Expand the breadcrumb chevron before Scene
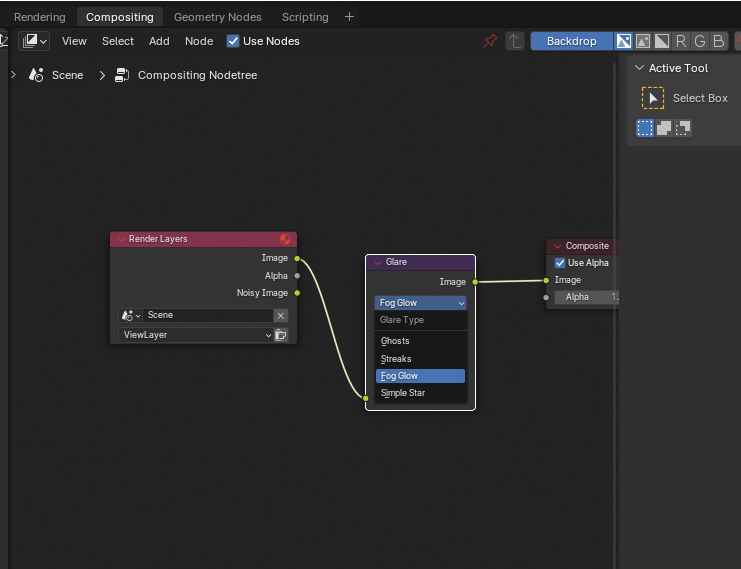 click(13, 75)
